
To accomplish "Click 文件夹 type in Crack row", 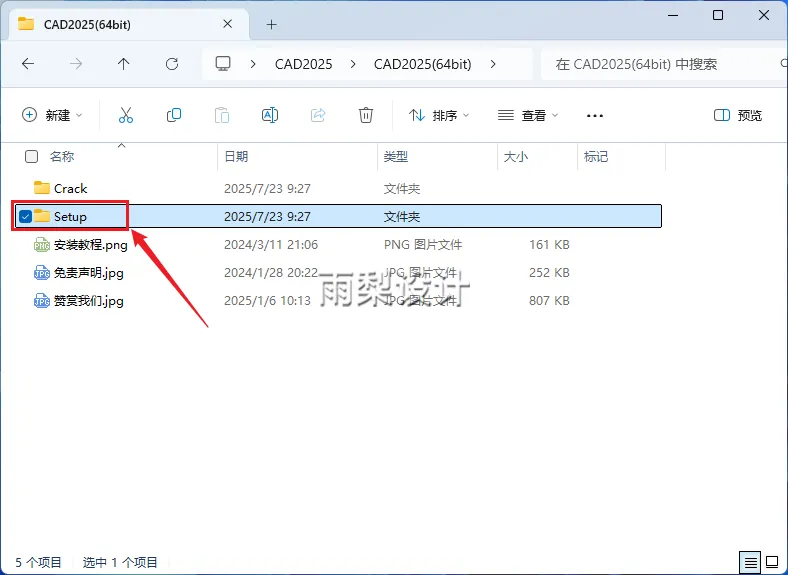I will click(402, 188).
